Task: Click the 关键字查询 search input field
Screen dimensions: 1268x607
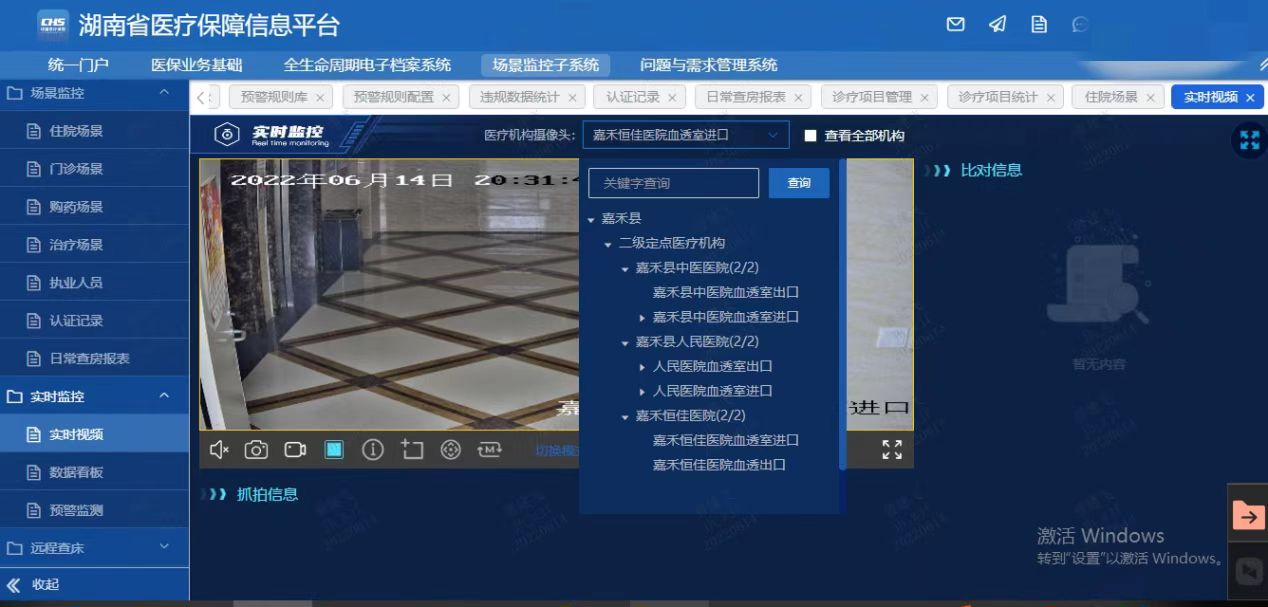Action: click(673, 183)
